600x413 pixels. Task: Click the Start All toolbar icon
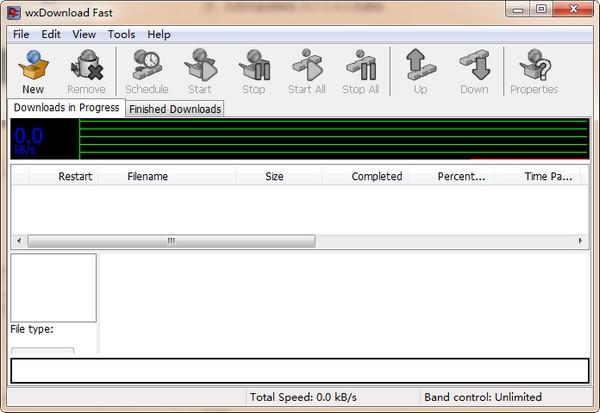click(x=306, y=71)
